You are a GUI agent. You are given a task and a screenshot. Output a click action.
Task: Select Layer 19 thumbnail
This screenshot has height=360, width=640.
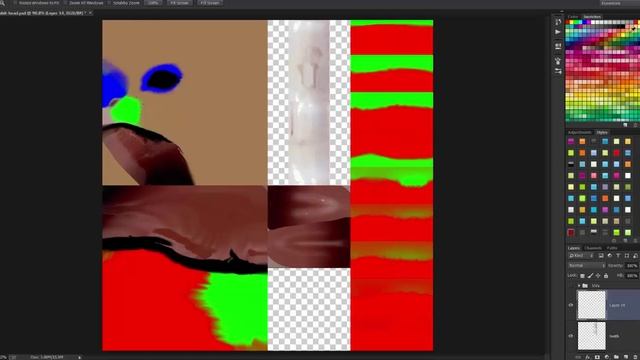(591, 305)
